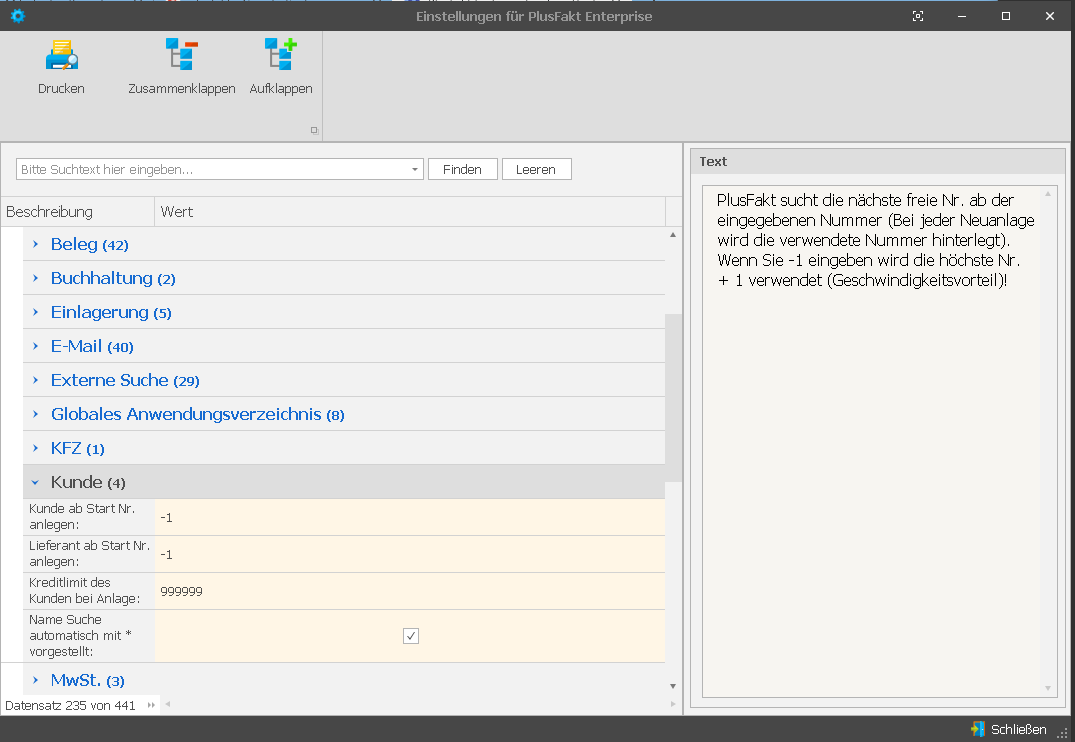Collapse the Kunde (4) group
This screenshot has height=742, width=1075.
click(36, 482)
